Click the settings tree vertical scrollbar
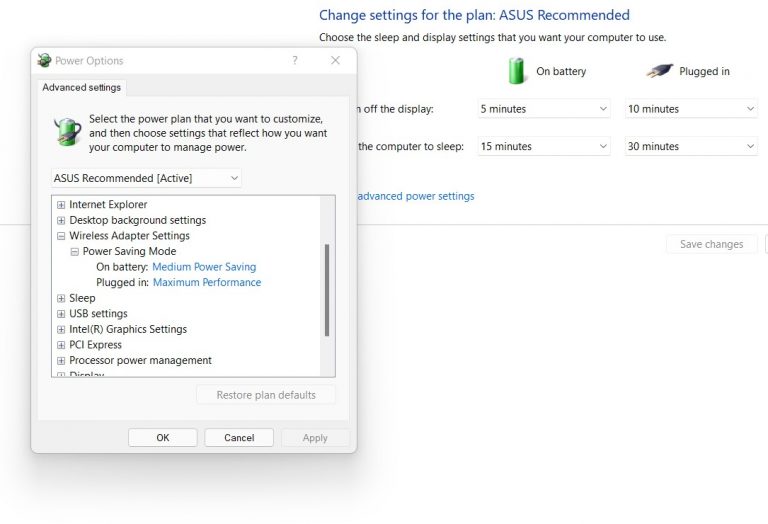This screenshot has height=524, width=768. pyautogui.click(x=326, y=290)
